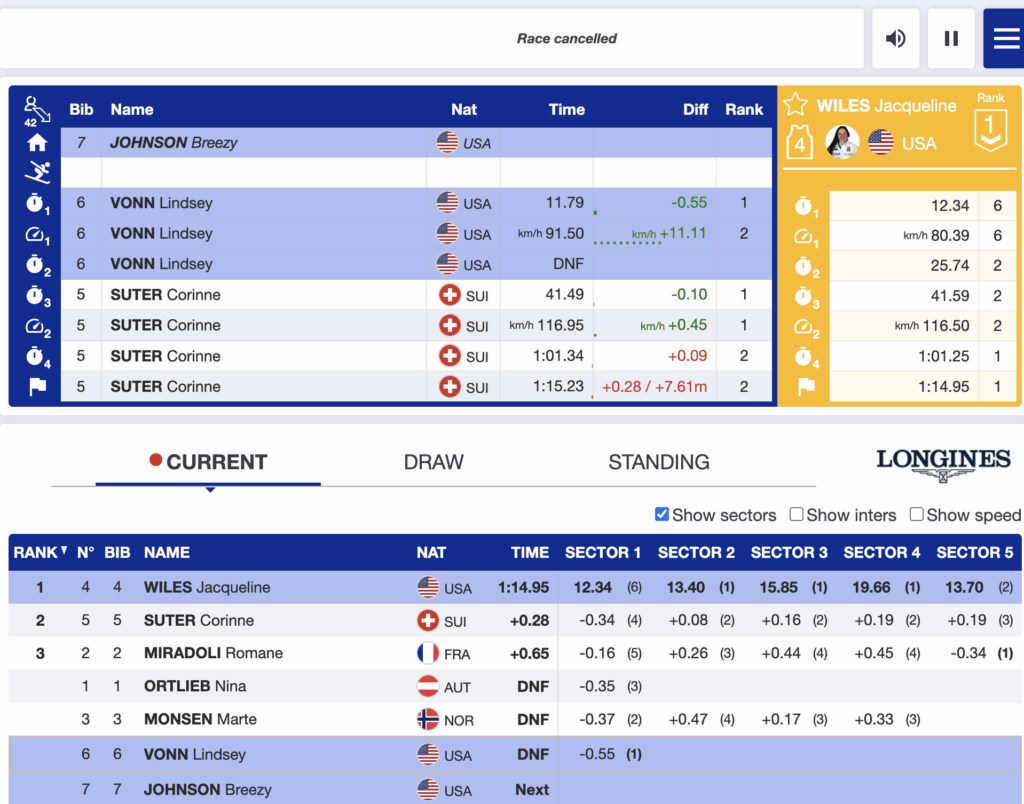Viewport: 1024px width, 804px height.
Task: Pause the live timing feed
Action: pos(951,39)
